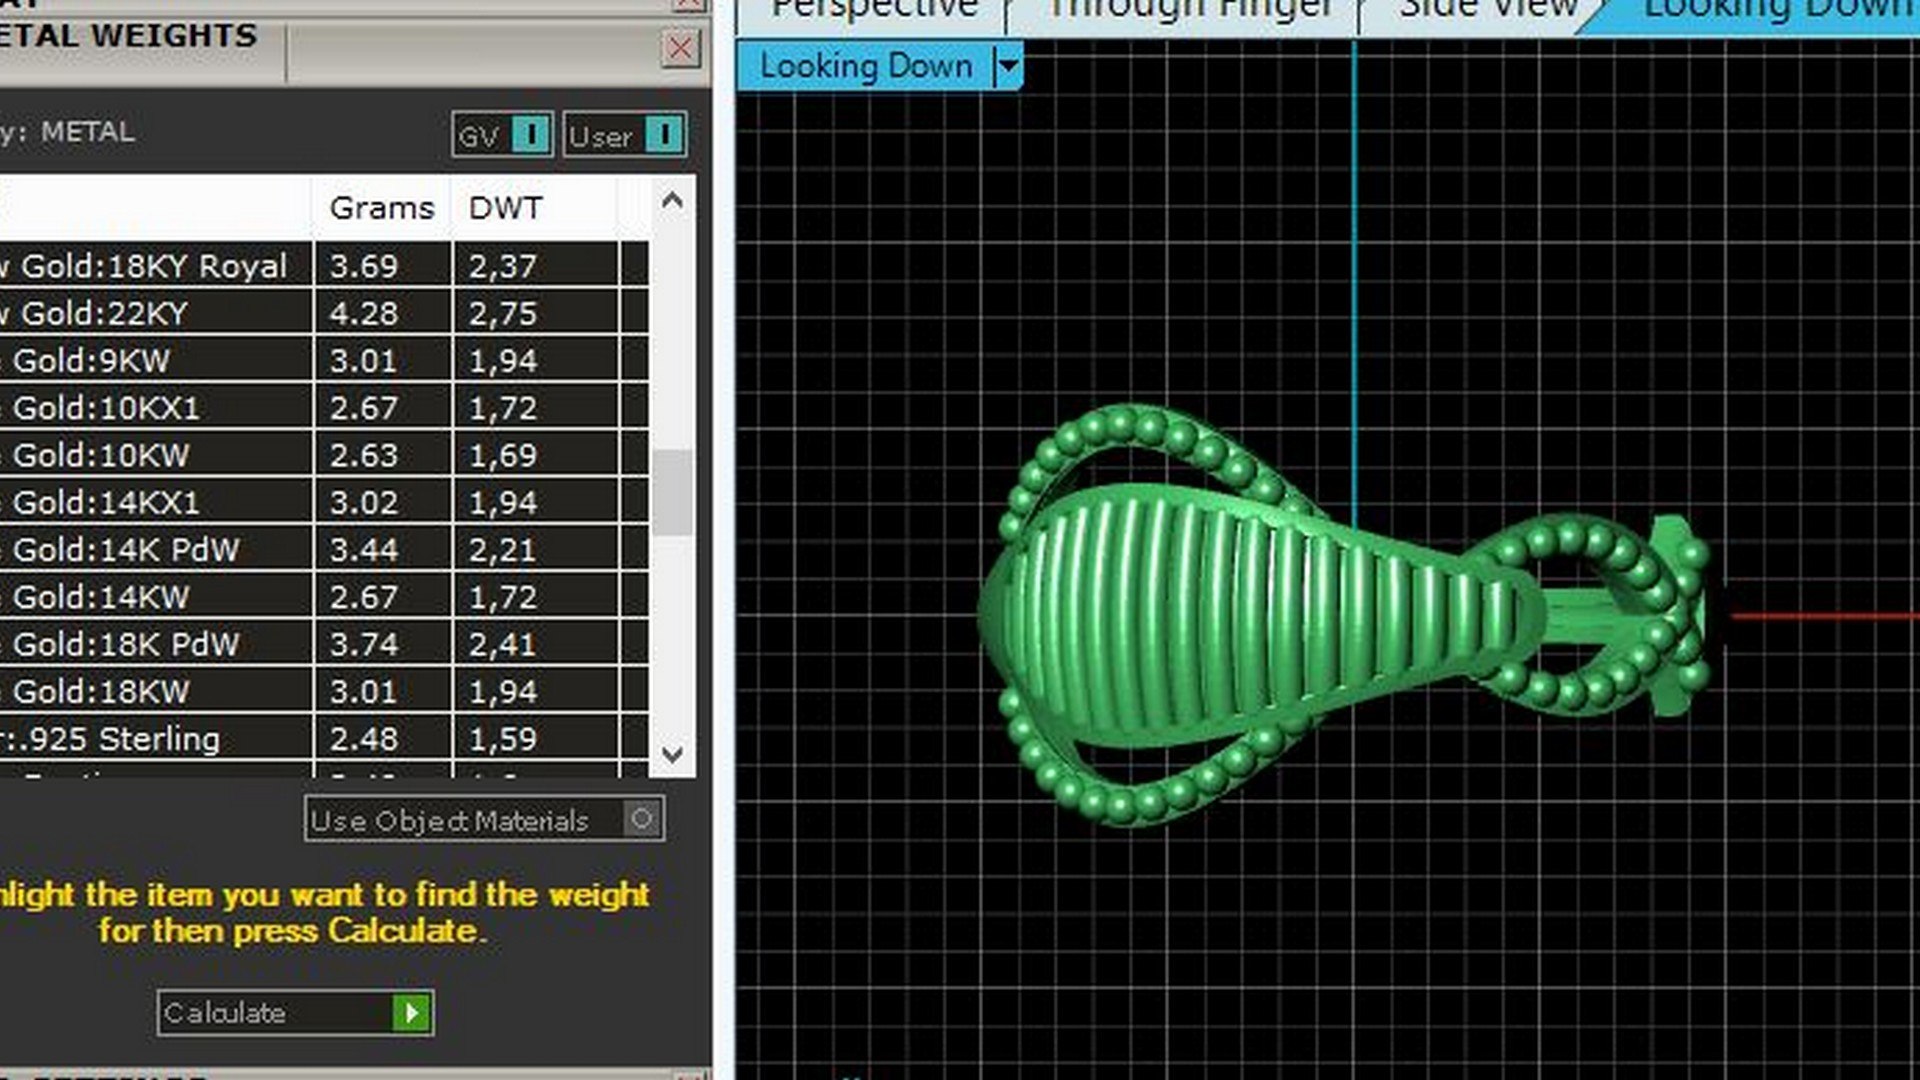1920x1080 pixels.
Task: Enable Use Object Materials option
Action: pos(484,820)
